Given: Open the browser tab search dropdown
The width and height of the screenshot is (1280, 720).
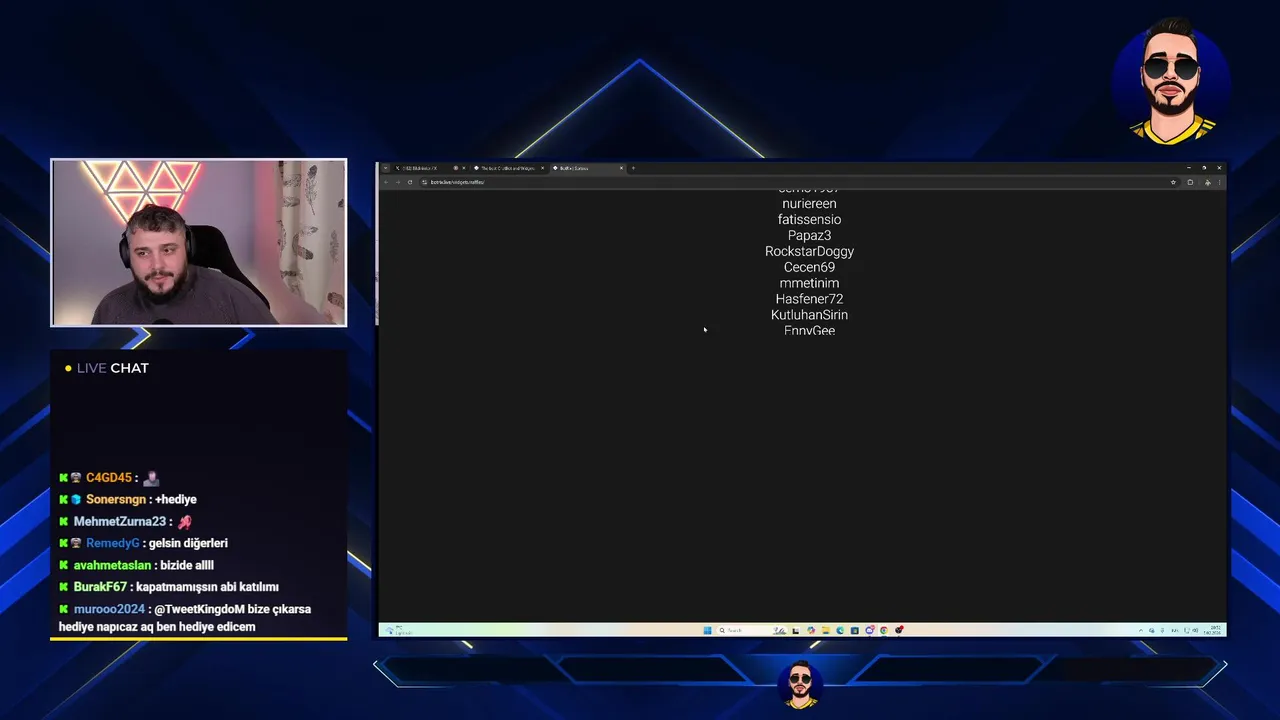Looking at the screenshot, I should click(x=385, y=168).
